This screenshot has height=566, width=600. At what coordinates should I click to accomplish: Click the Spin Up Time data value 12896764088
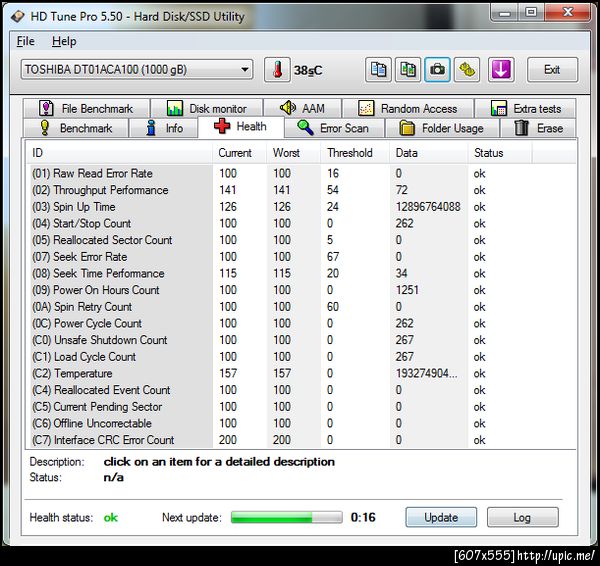coord(428,207)
